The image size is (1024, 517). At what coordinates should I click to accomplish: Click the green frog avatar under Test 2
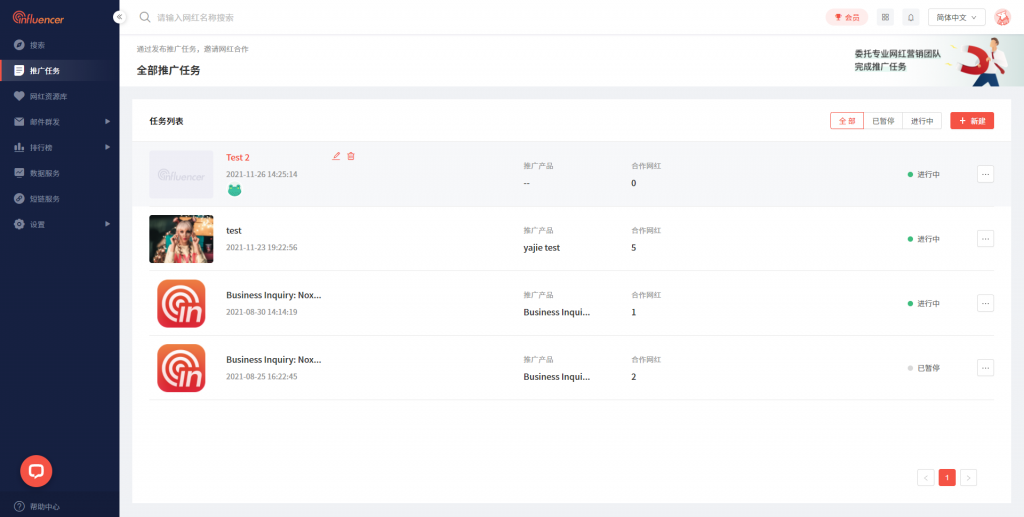pyautogui.click(x=234, y=190)
